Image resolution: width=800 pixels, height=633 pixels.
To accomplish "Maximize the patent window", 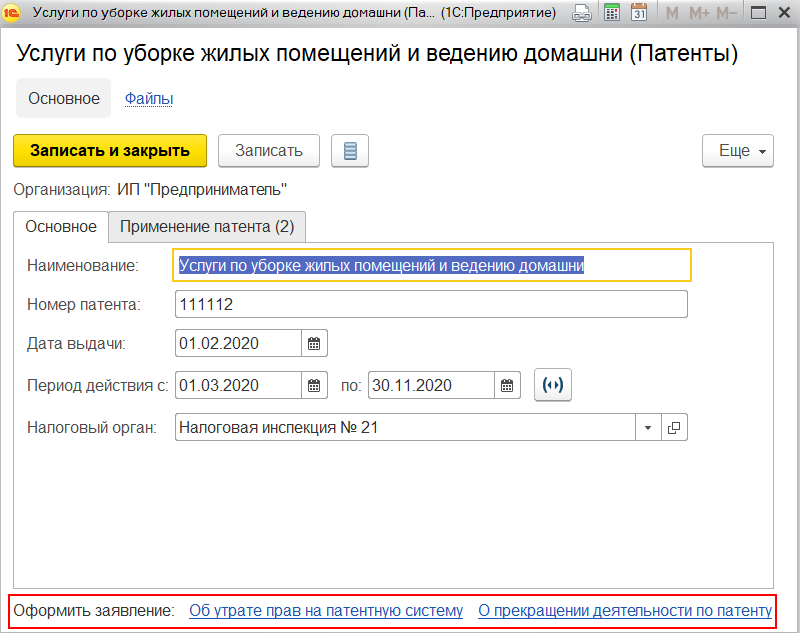I will [x=759, y=13].
